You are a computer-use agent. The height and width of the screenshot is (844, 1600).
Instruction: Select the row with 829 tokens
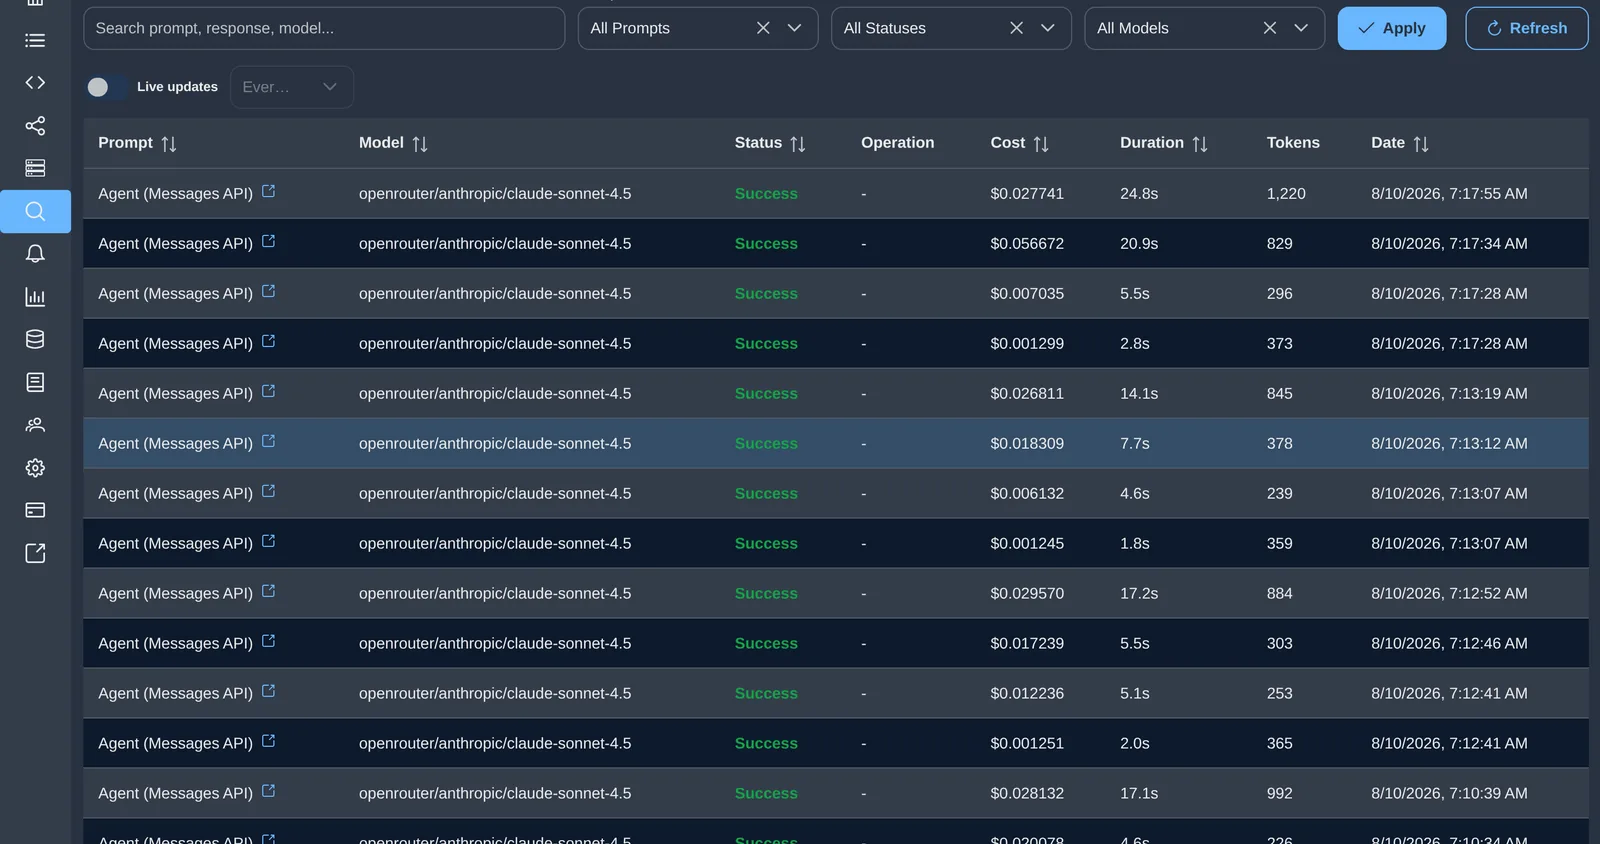coord(836,243)
